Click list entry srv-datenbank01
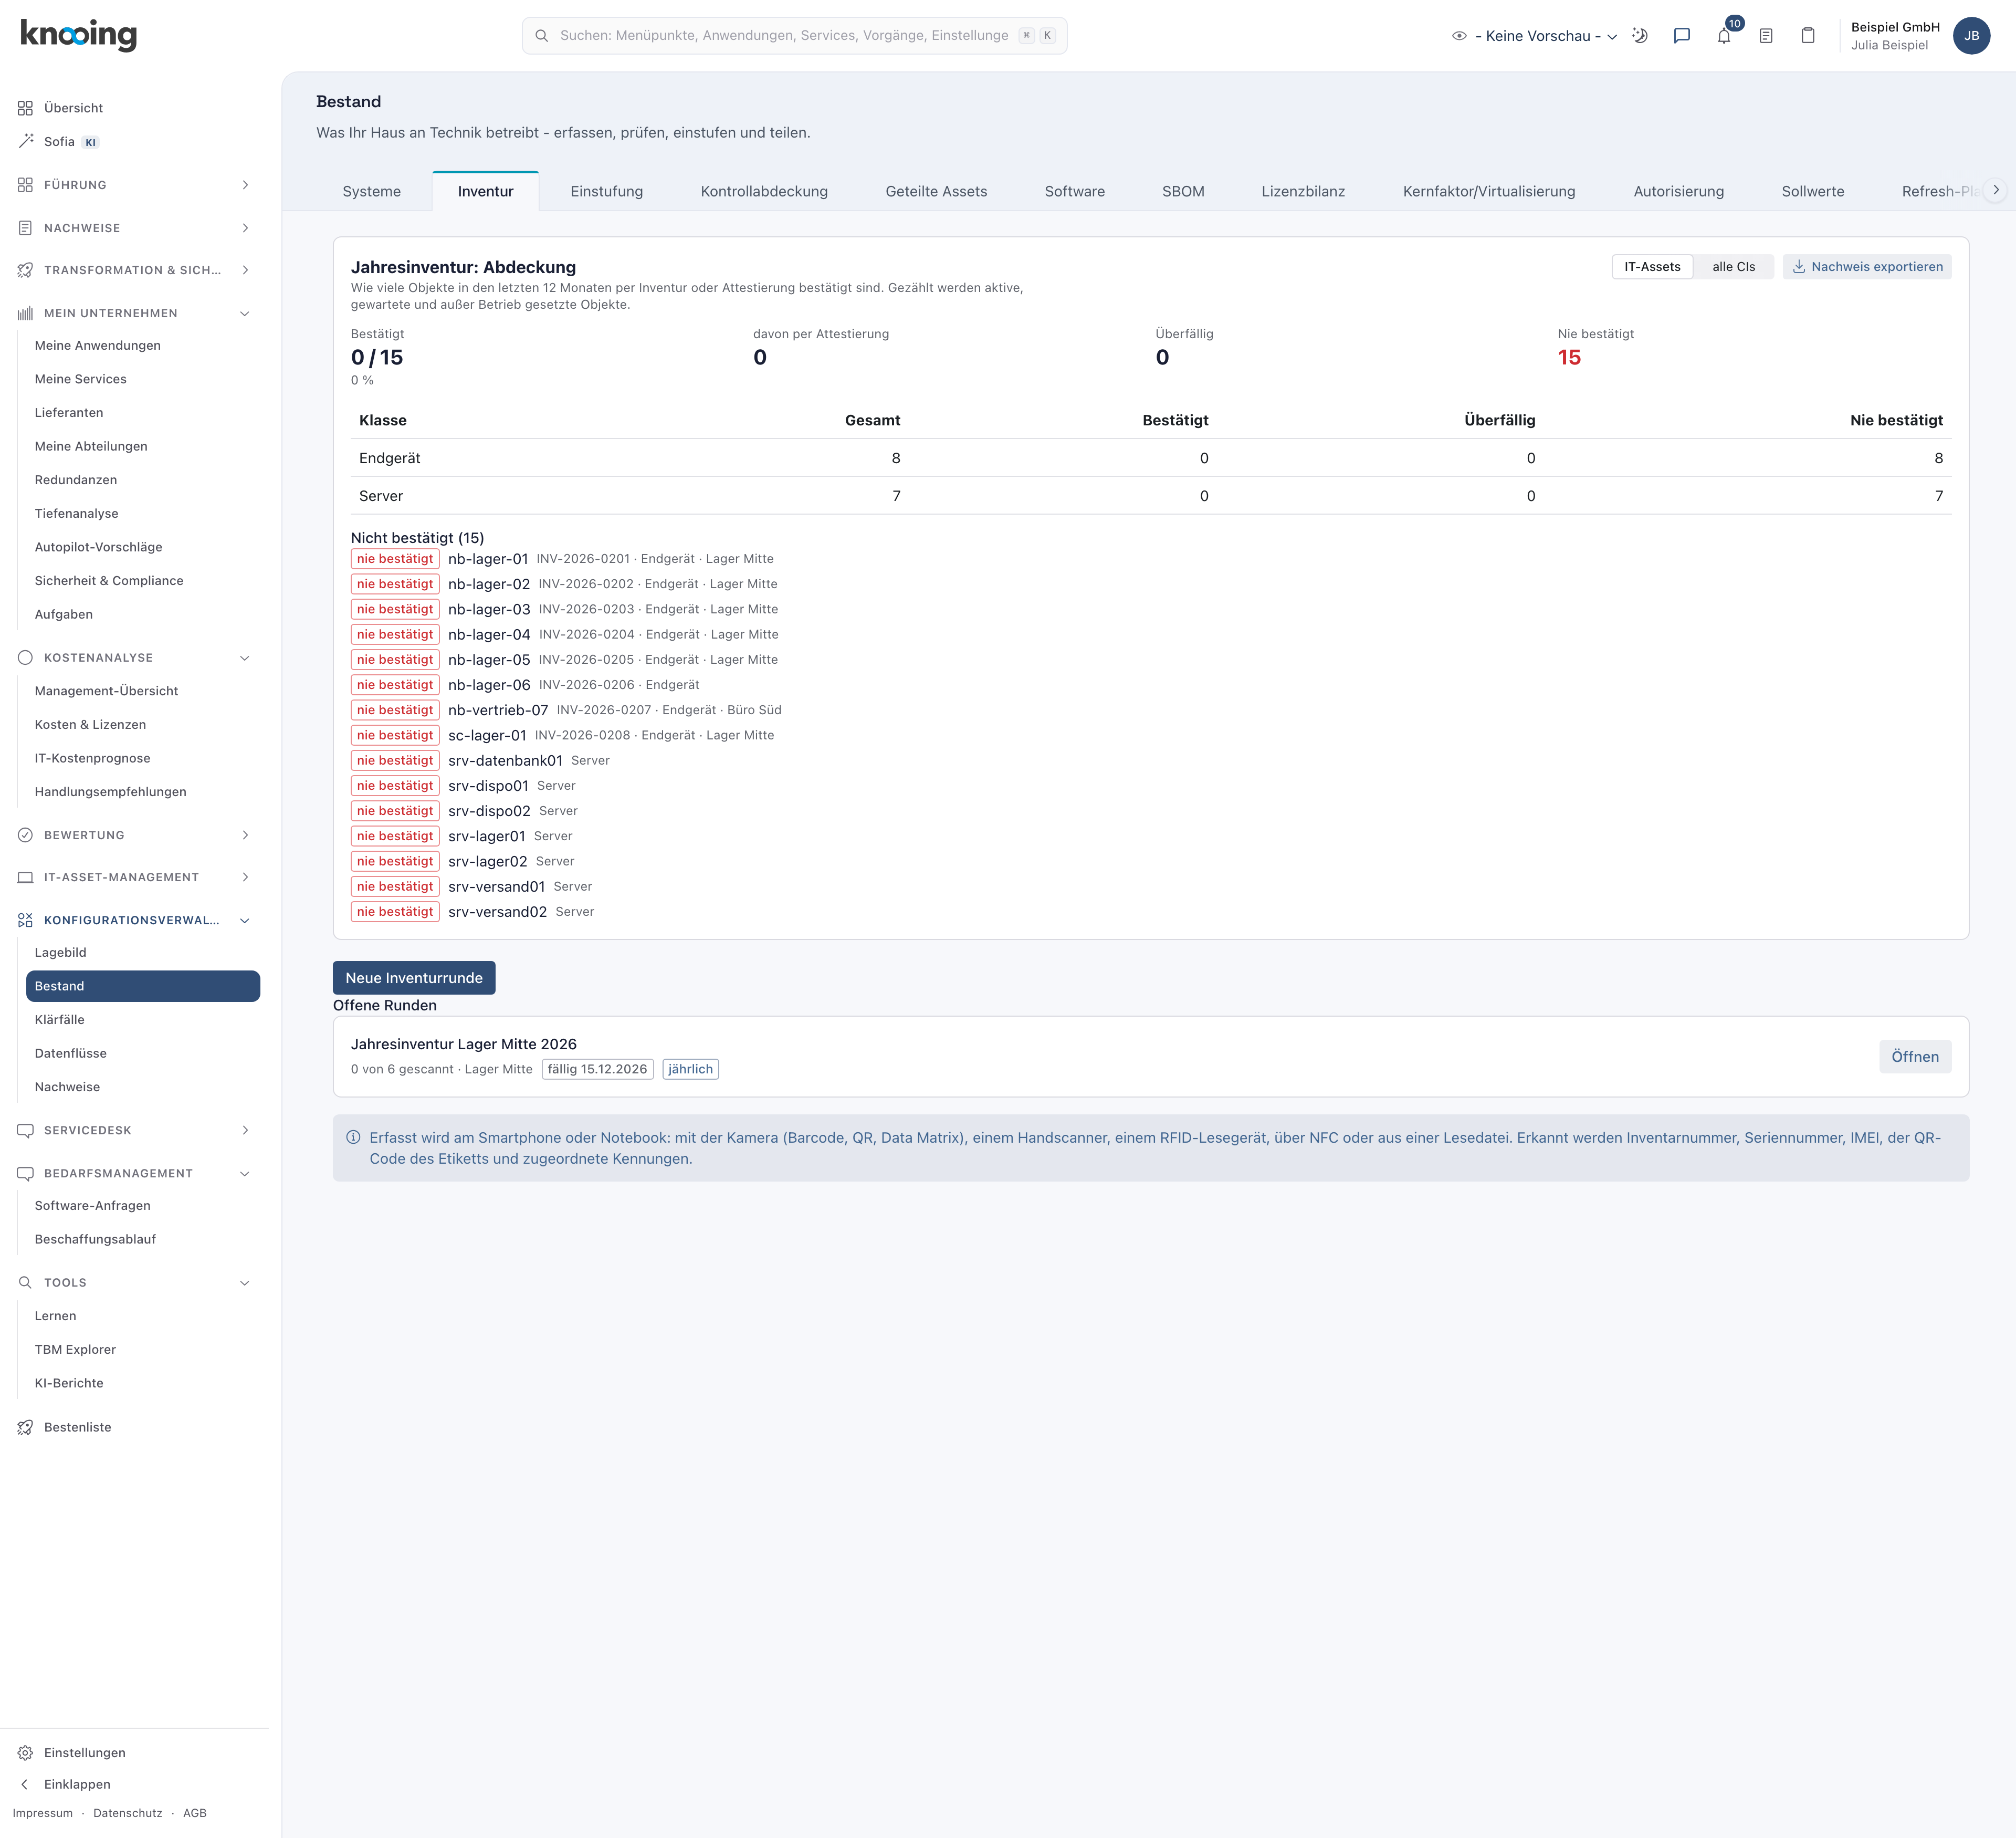 point(505,760)
